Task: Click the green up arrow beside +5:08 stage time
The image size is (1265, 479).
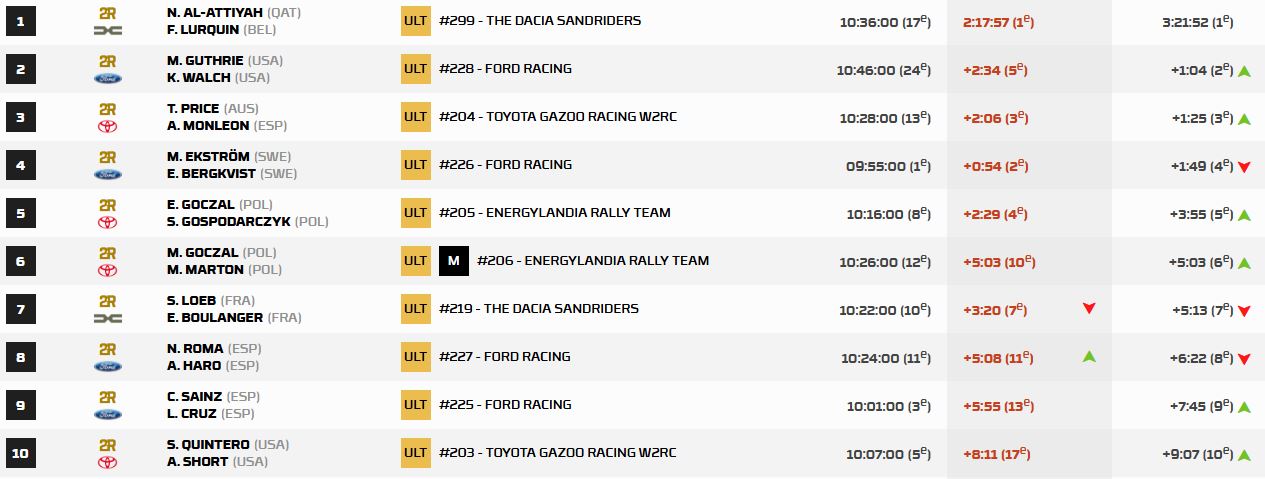Action: 1089,357
